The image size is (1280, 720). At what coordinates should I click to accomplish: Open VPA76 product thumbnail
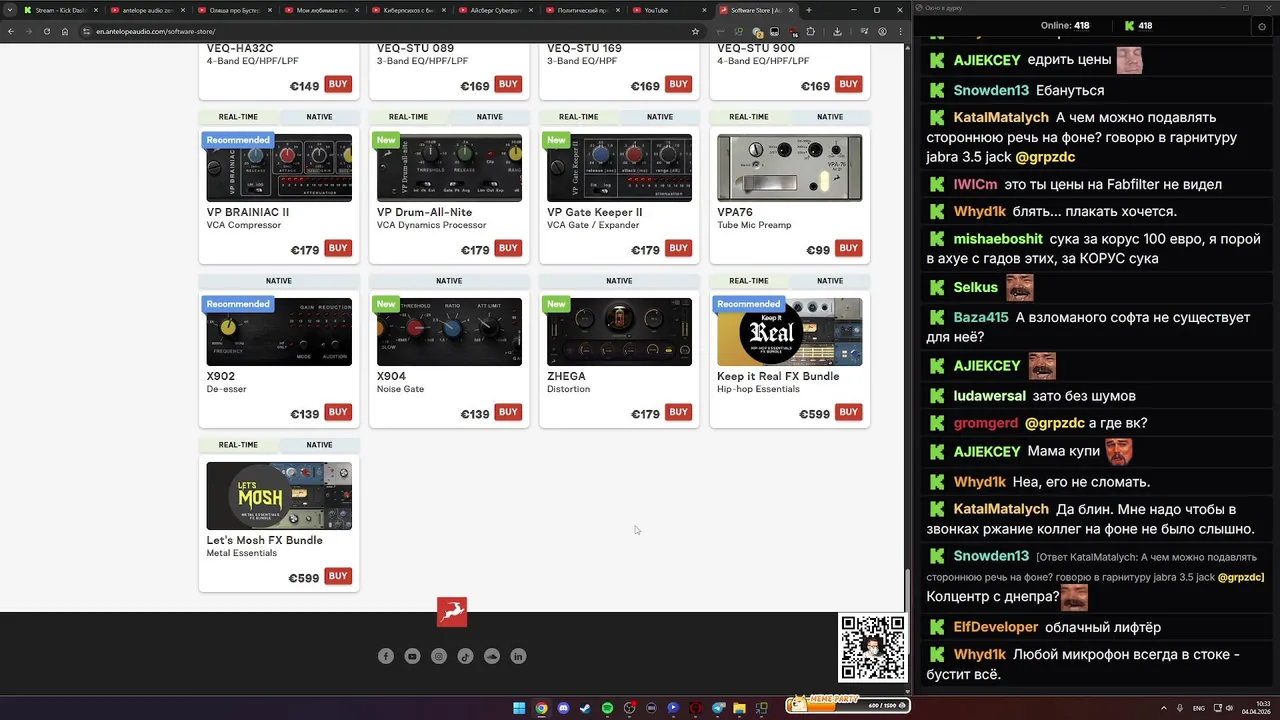coord(790,168)
